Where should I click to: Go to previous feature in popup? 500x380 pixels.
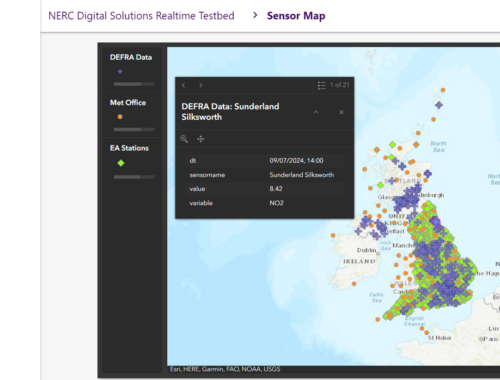[184, 85]
